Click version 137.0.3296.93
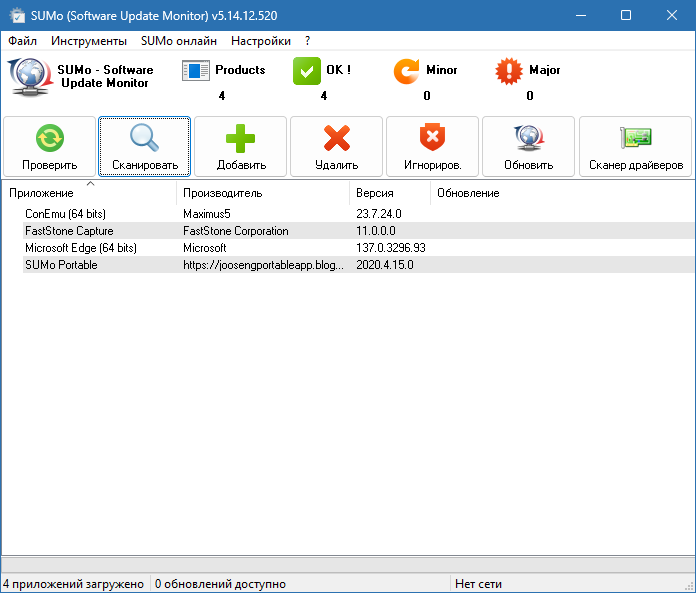Image resolution: width=696 pixels, height=593 pixels. (391, 248)
